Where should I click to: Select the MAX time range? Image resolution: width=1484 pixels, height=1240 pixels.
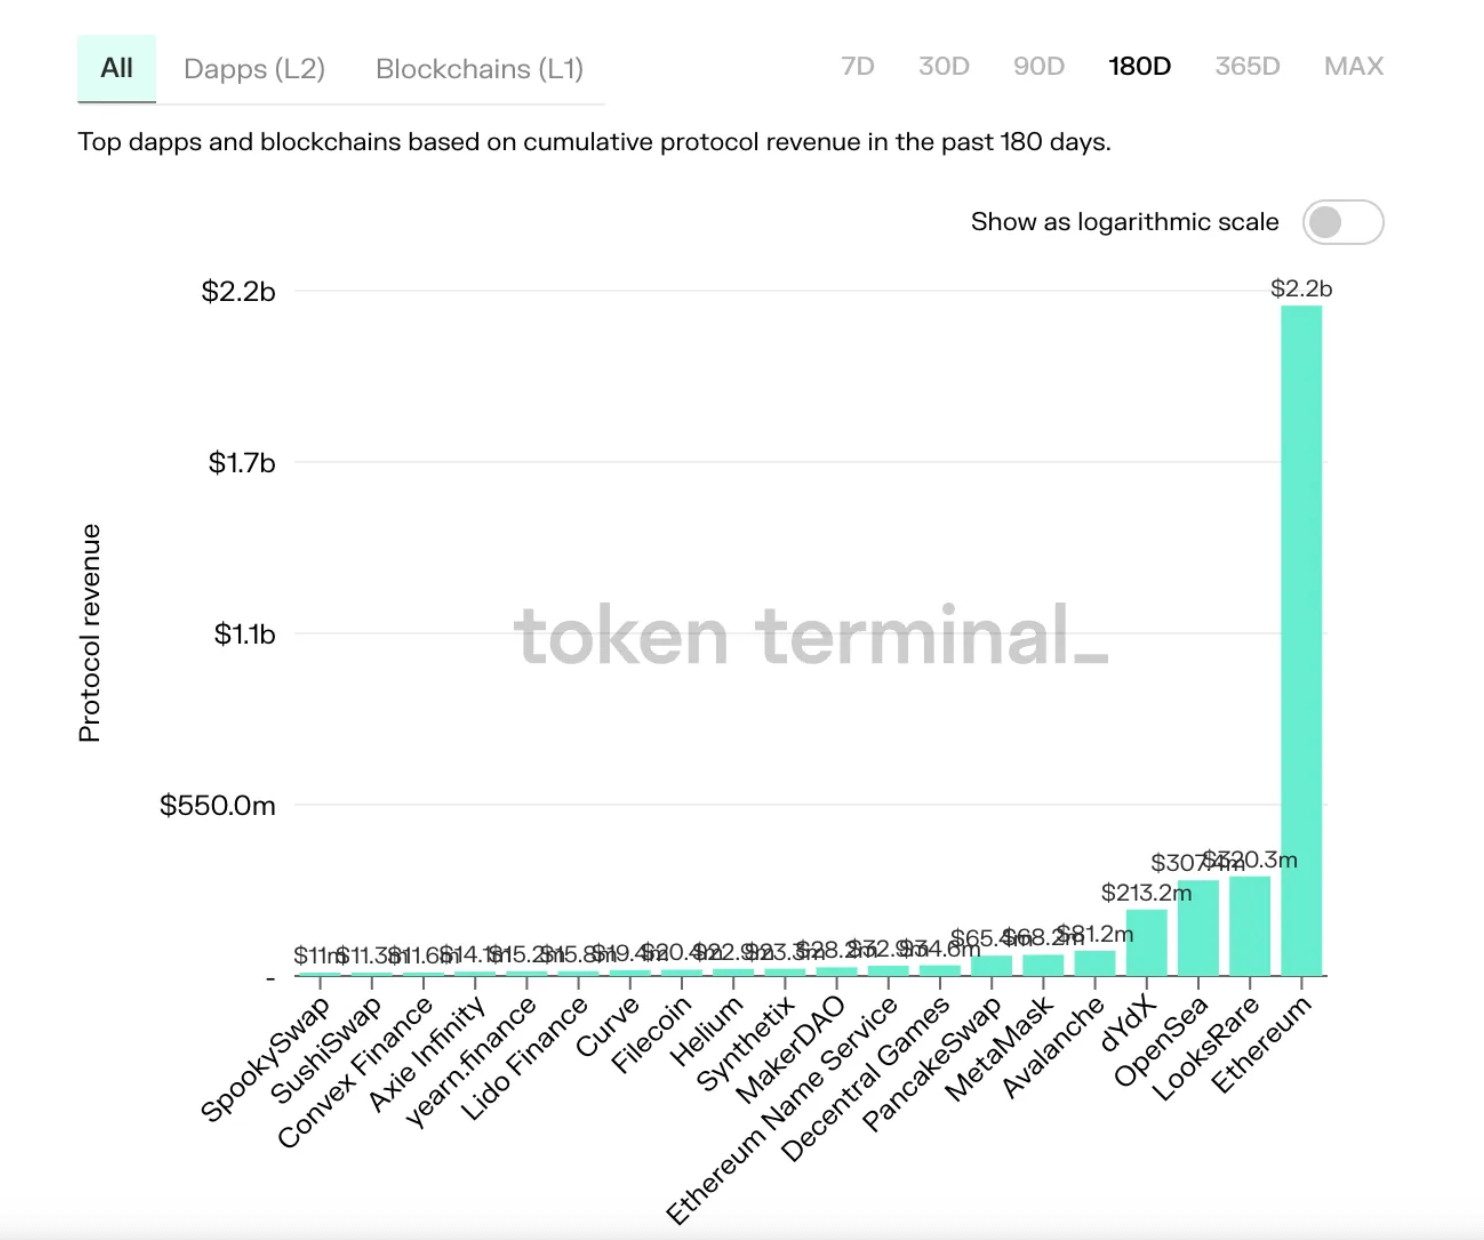tap(1354, 66)
